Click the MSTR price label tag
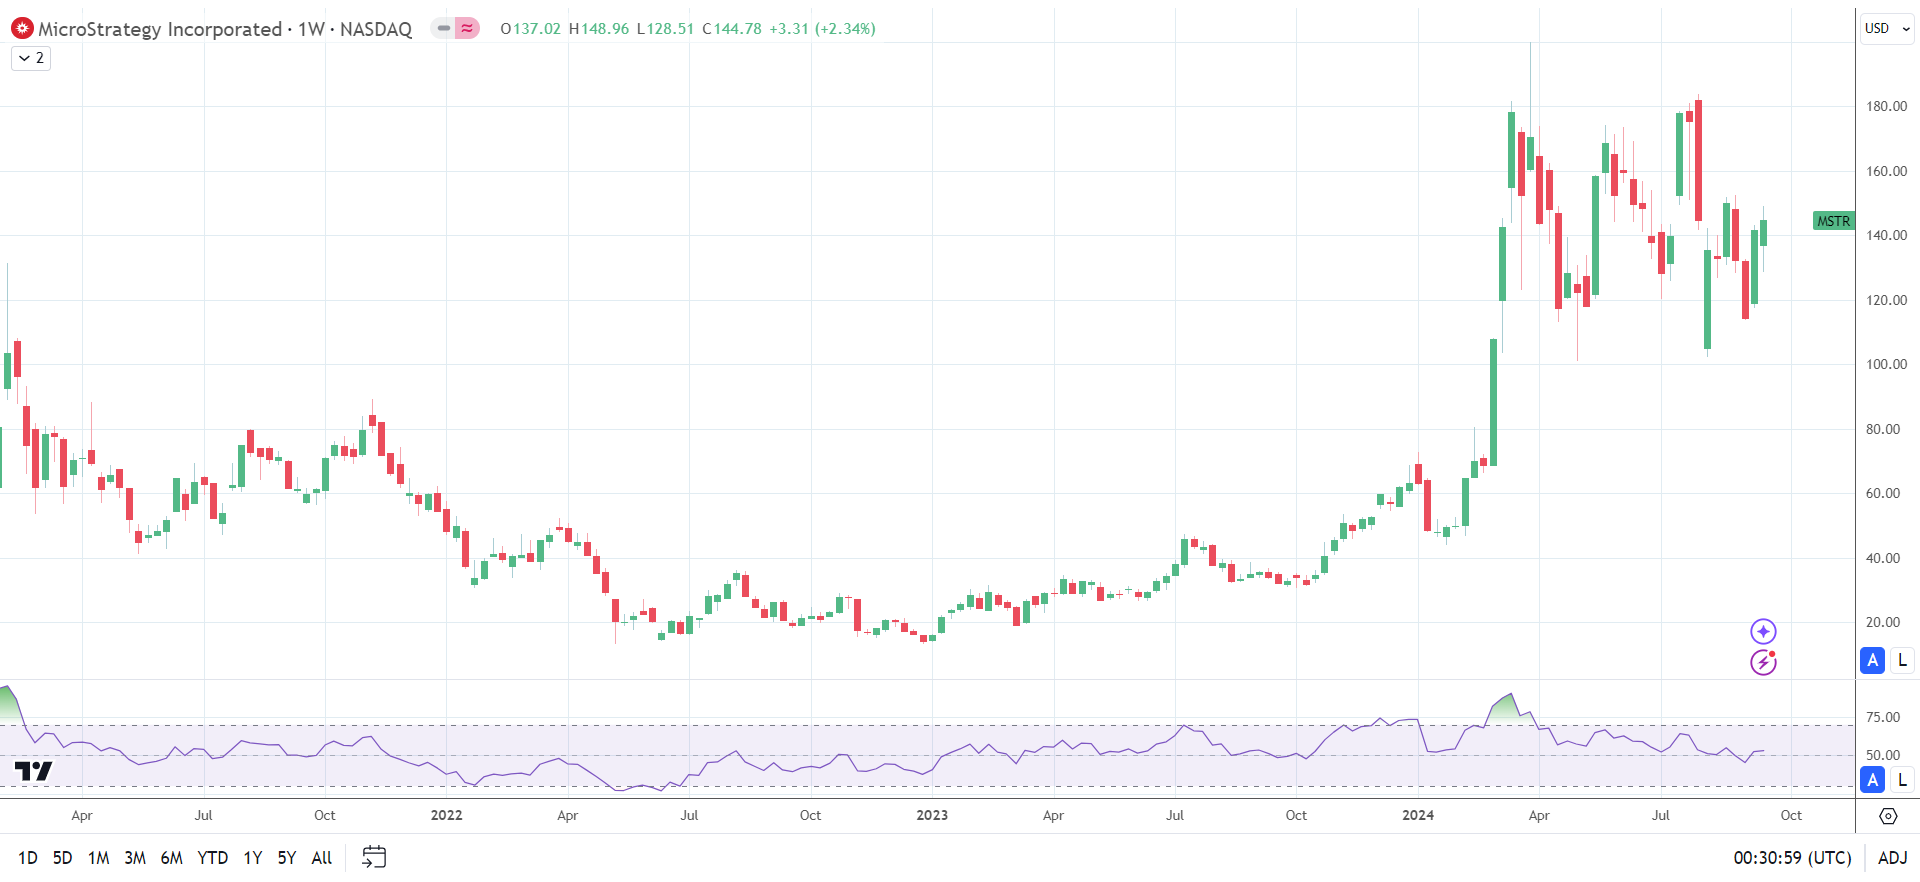Image resolution: width=1920 pixels, height=882 pixels. tap(1833, 221)
